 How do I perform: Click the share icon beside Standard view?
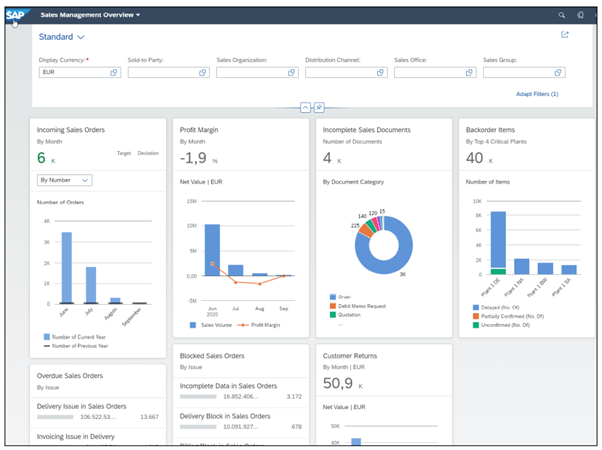[565, 35]
